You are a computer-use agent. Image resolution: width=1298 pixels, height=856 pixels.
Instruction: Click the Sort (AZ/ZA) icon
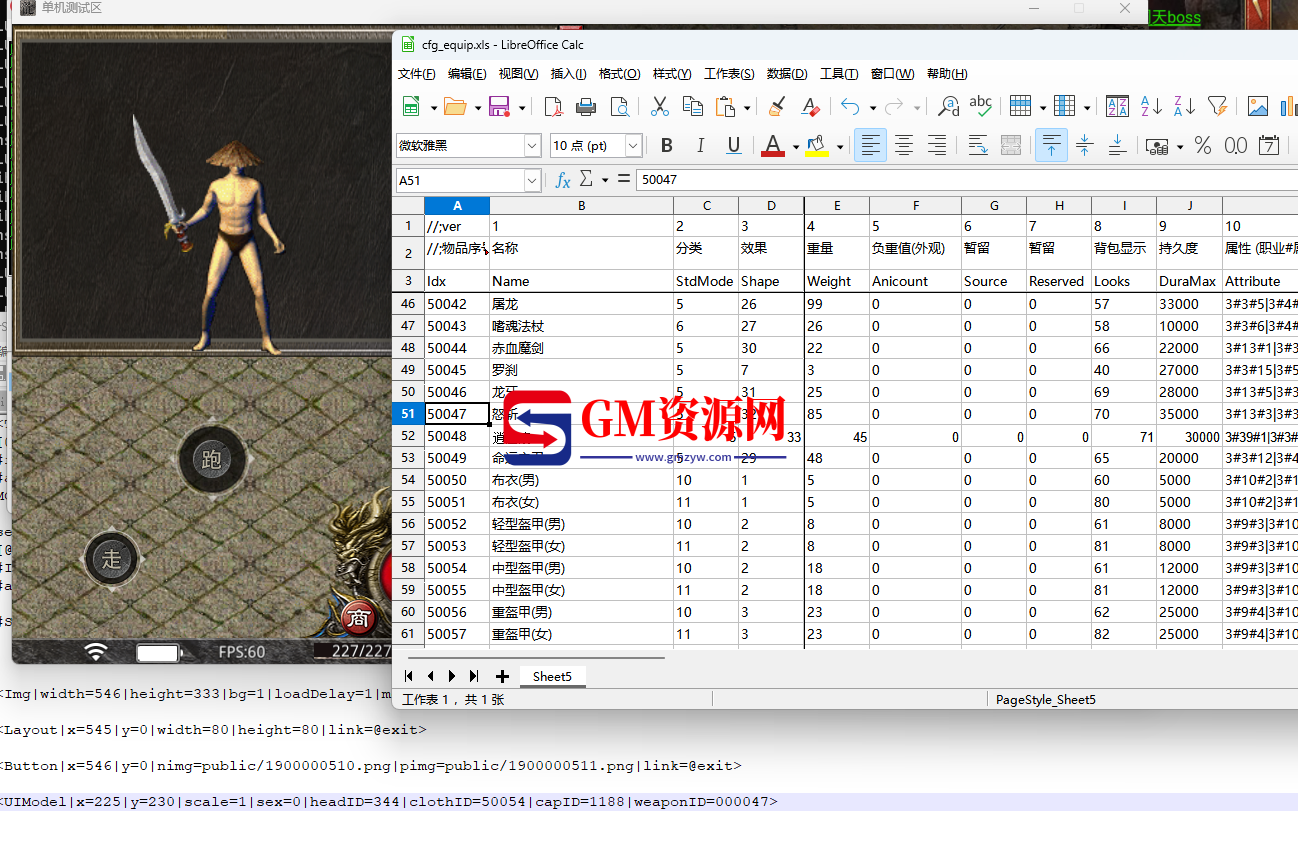click(x=1118, y=107)
